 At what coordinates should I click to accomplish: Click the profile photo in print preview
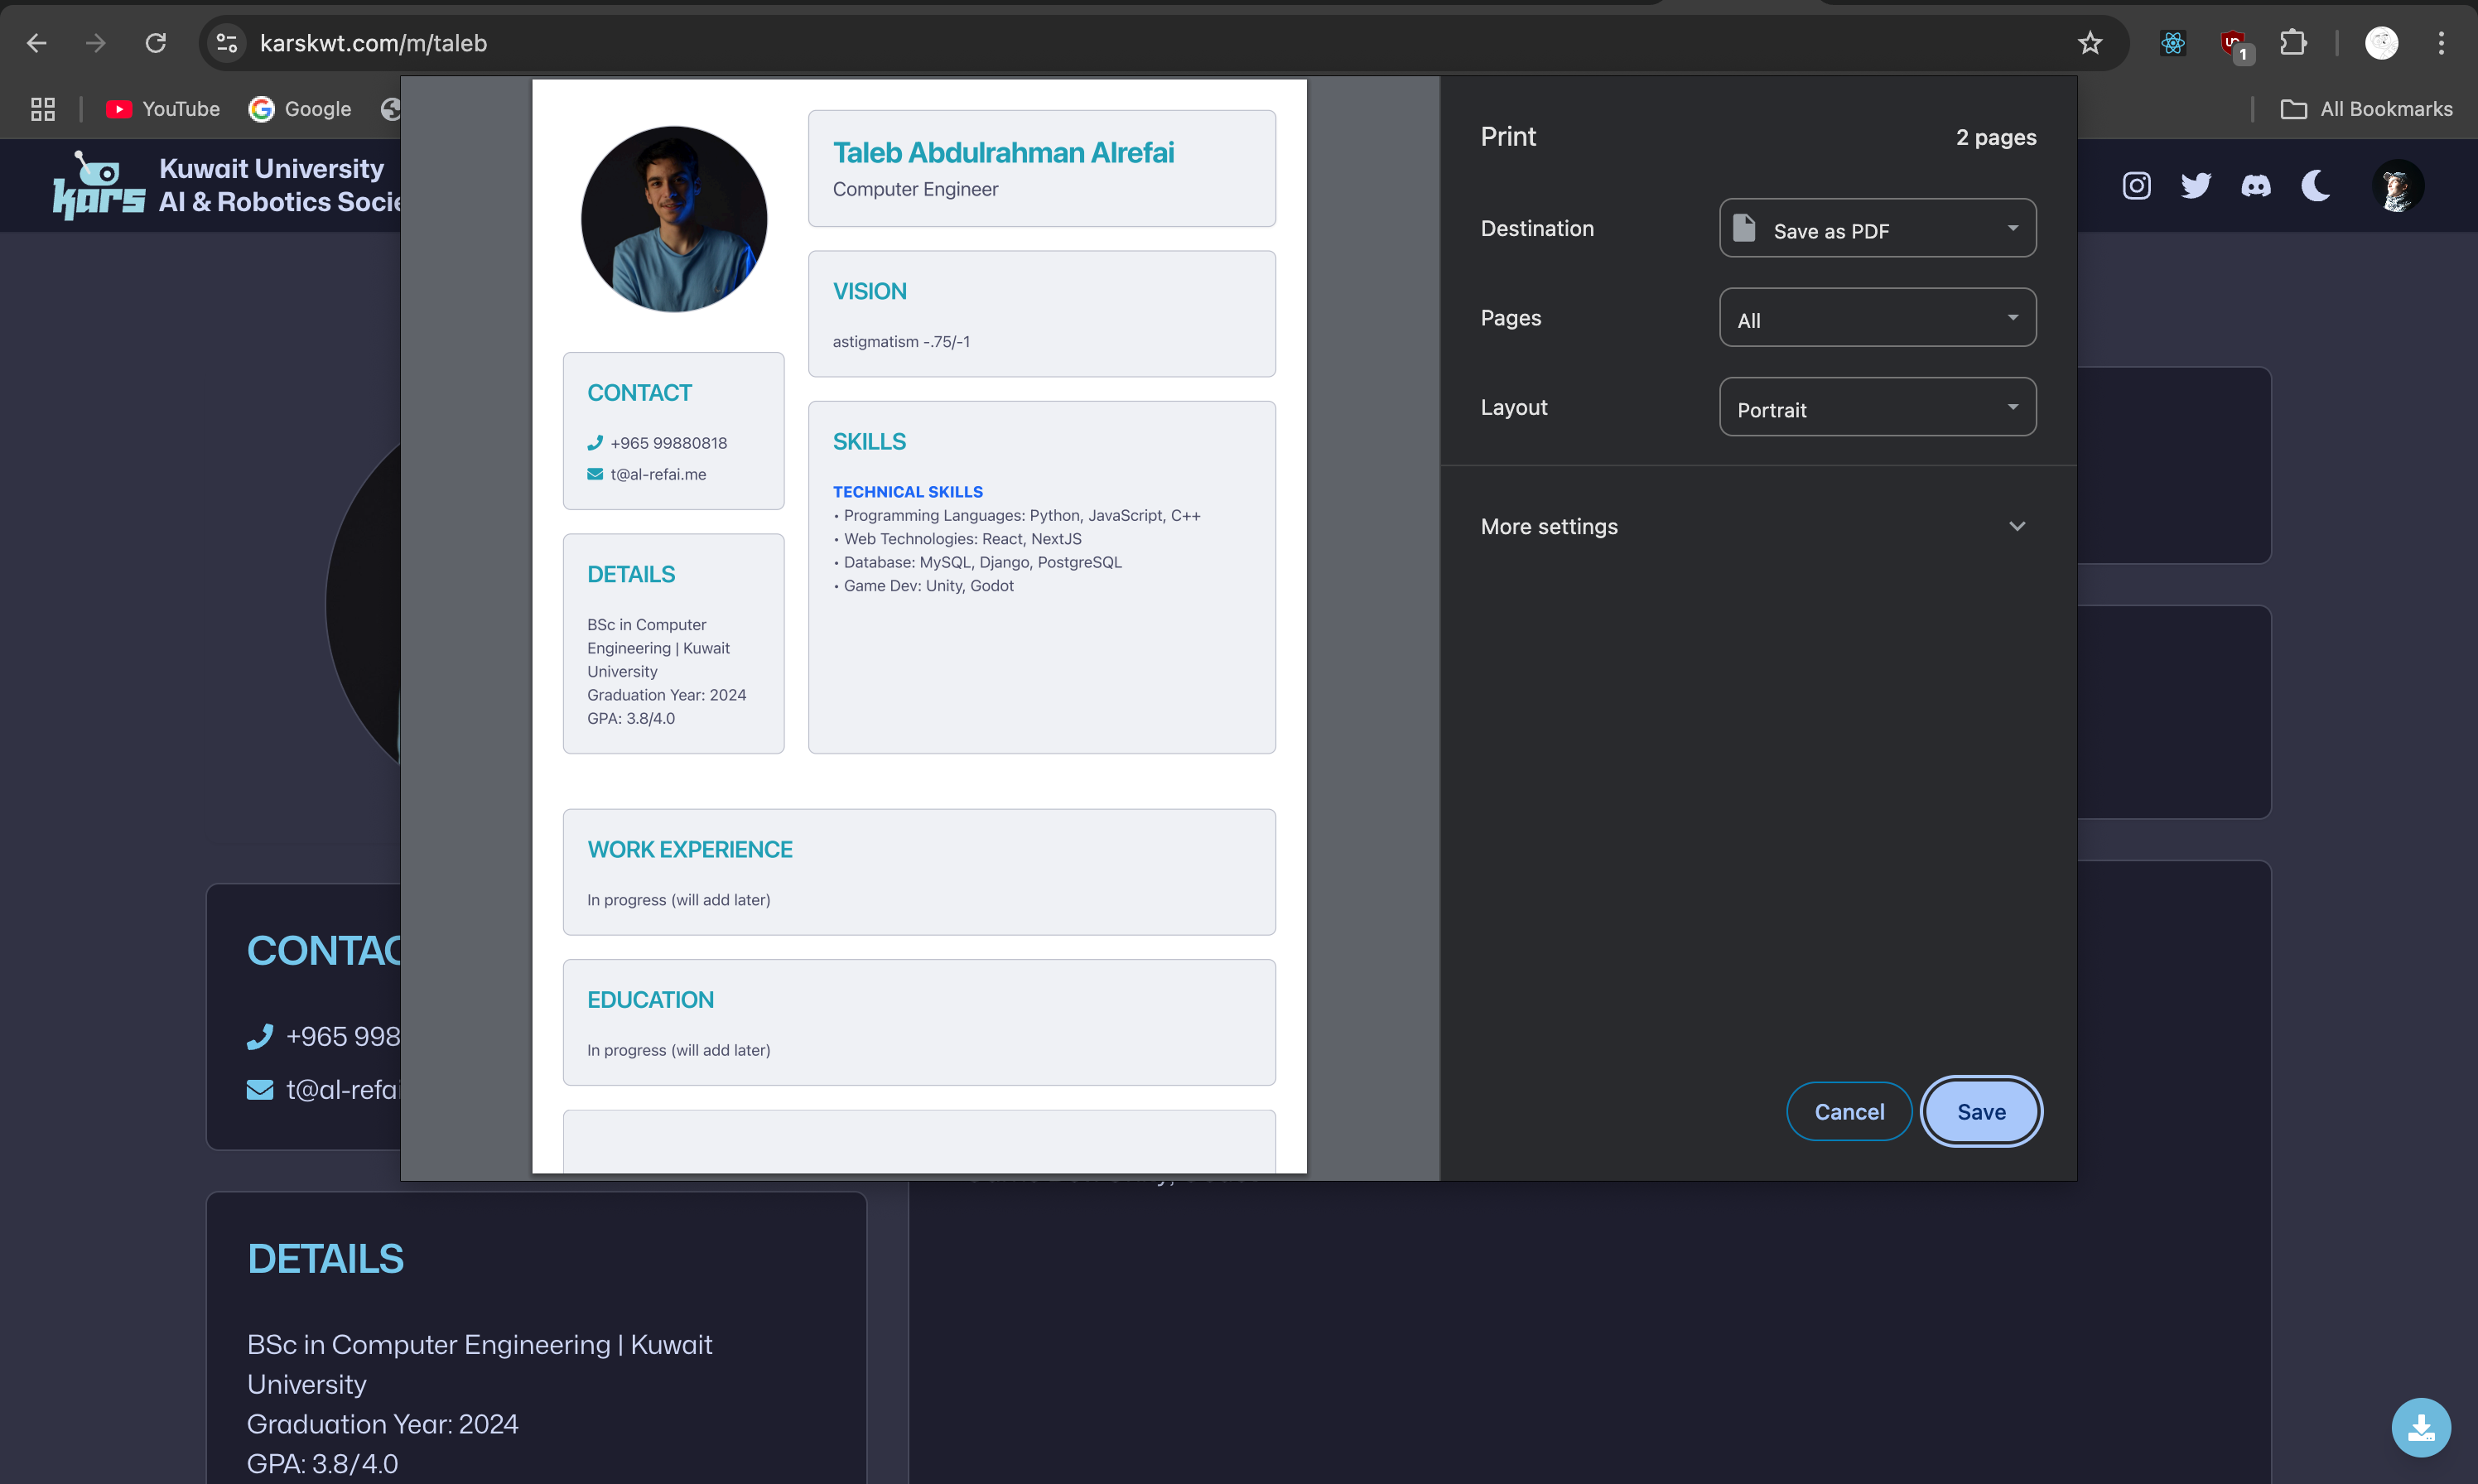(x=674, y=219)
